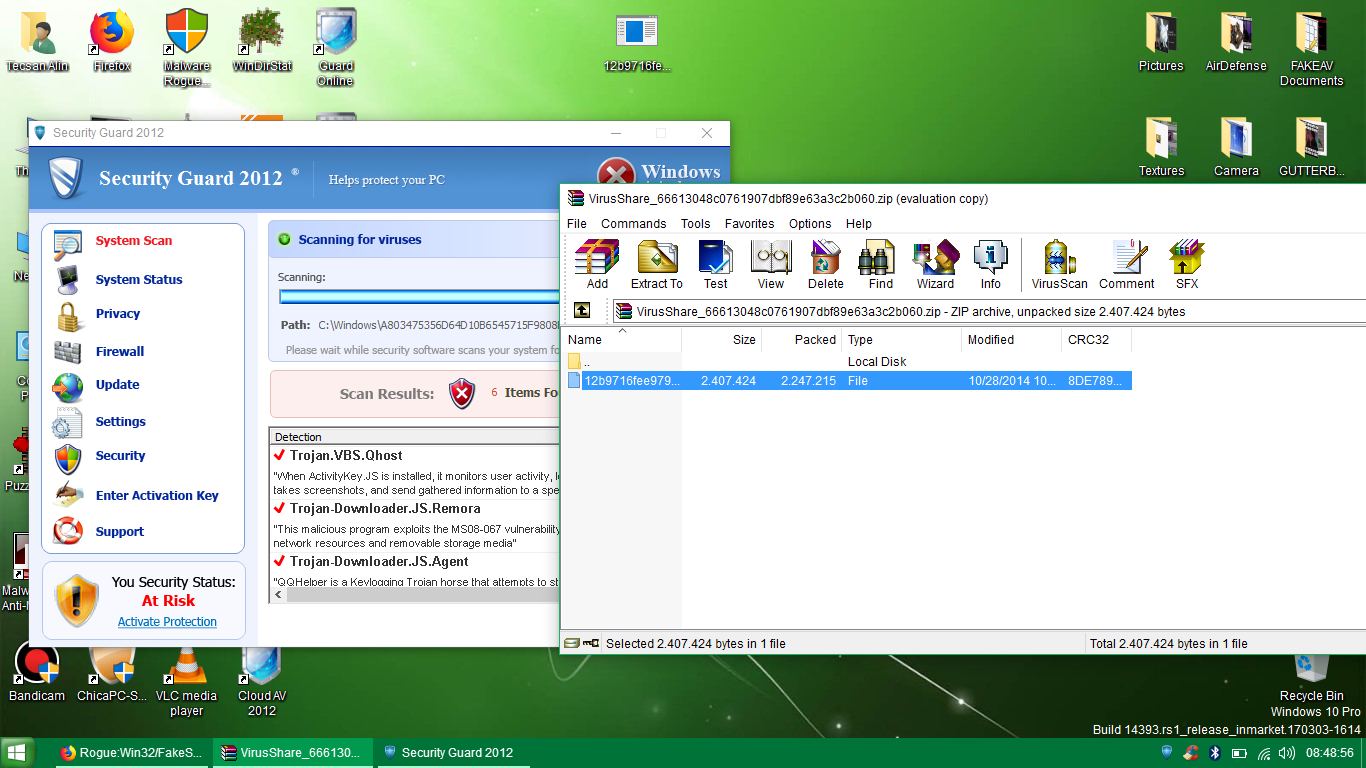Viewport: 1366px width, 768px height.
Task: Go up one folder level arrow
Action: 582,311
